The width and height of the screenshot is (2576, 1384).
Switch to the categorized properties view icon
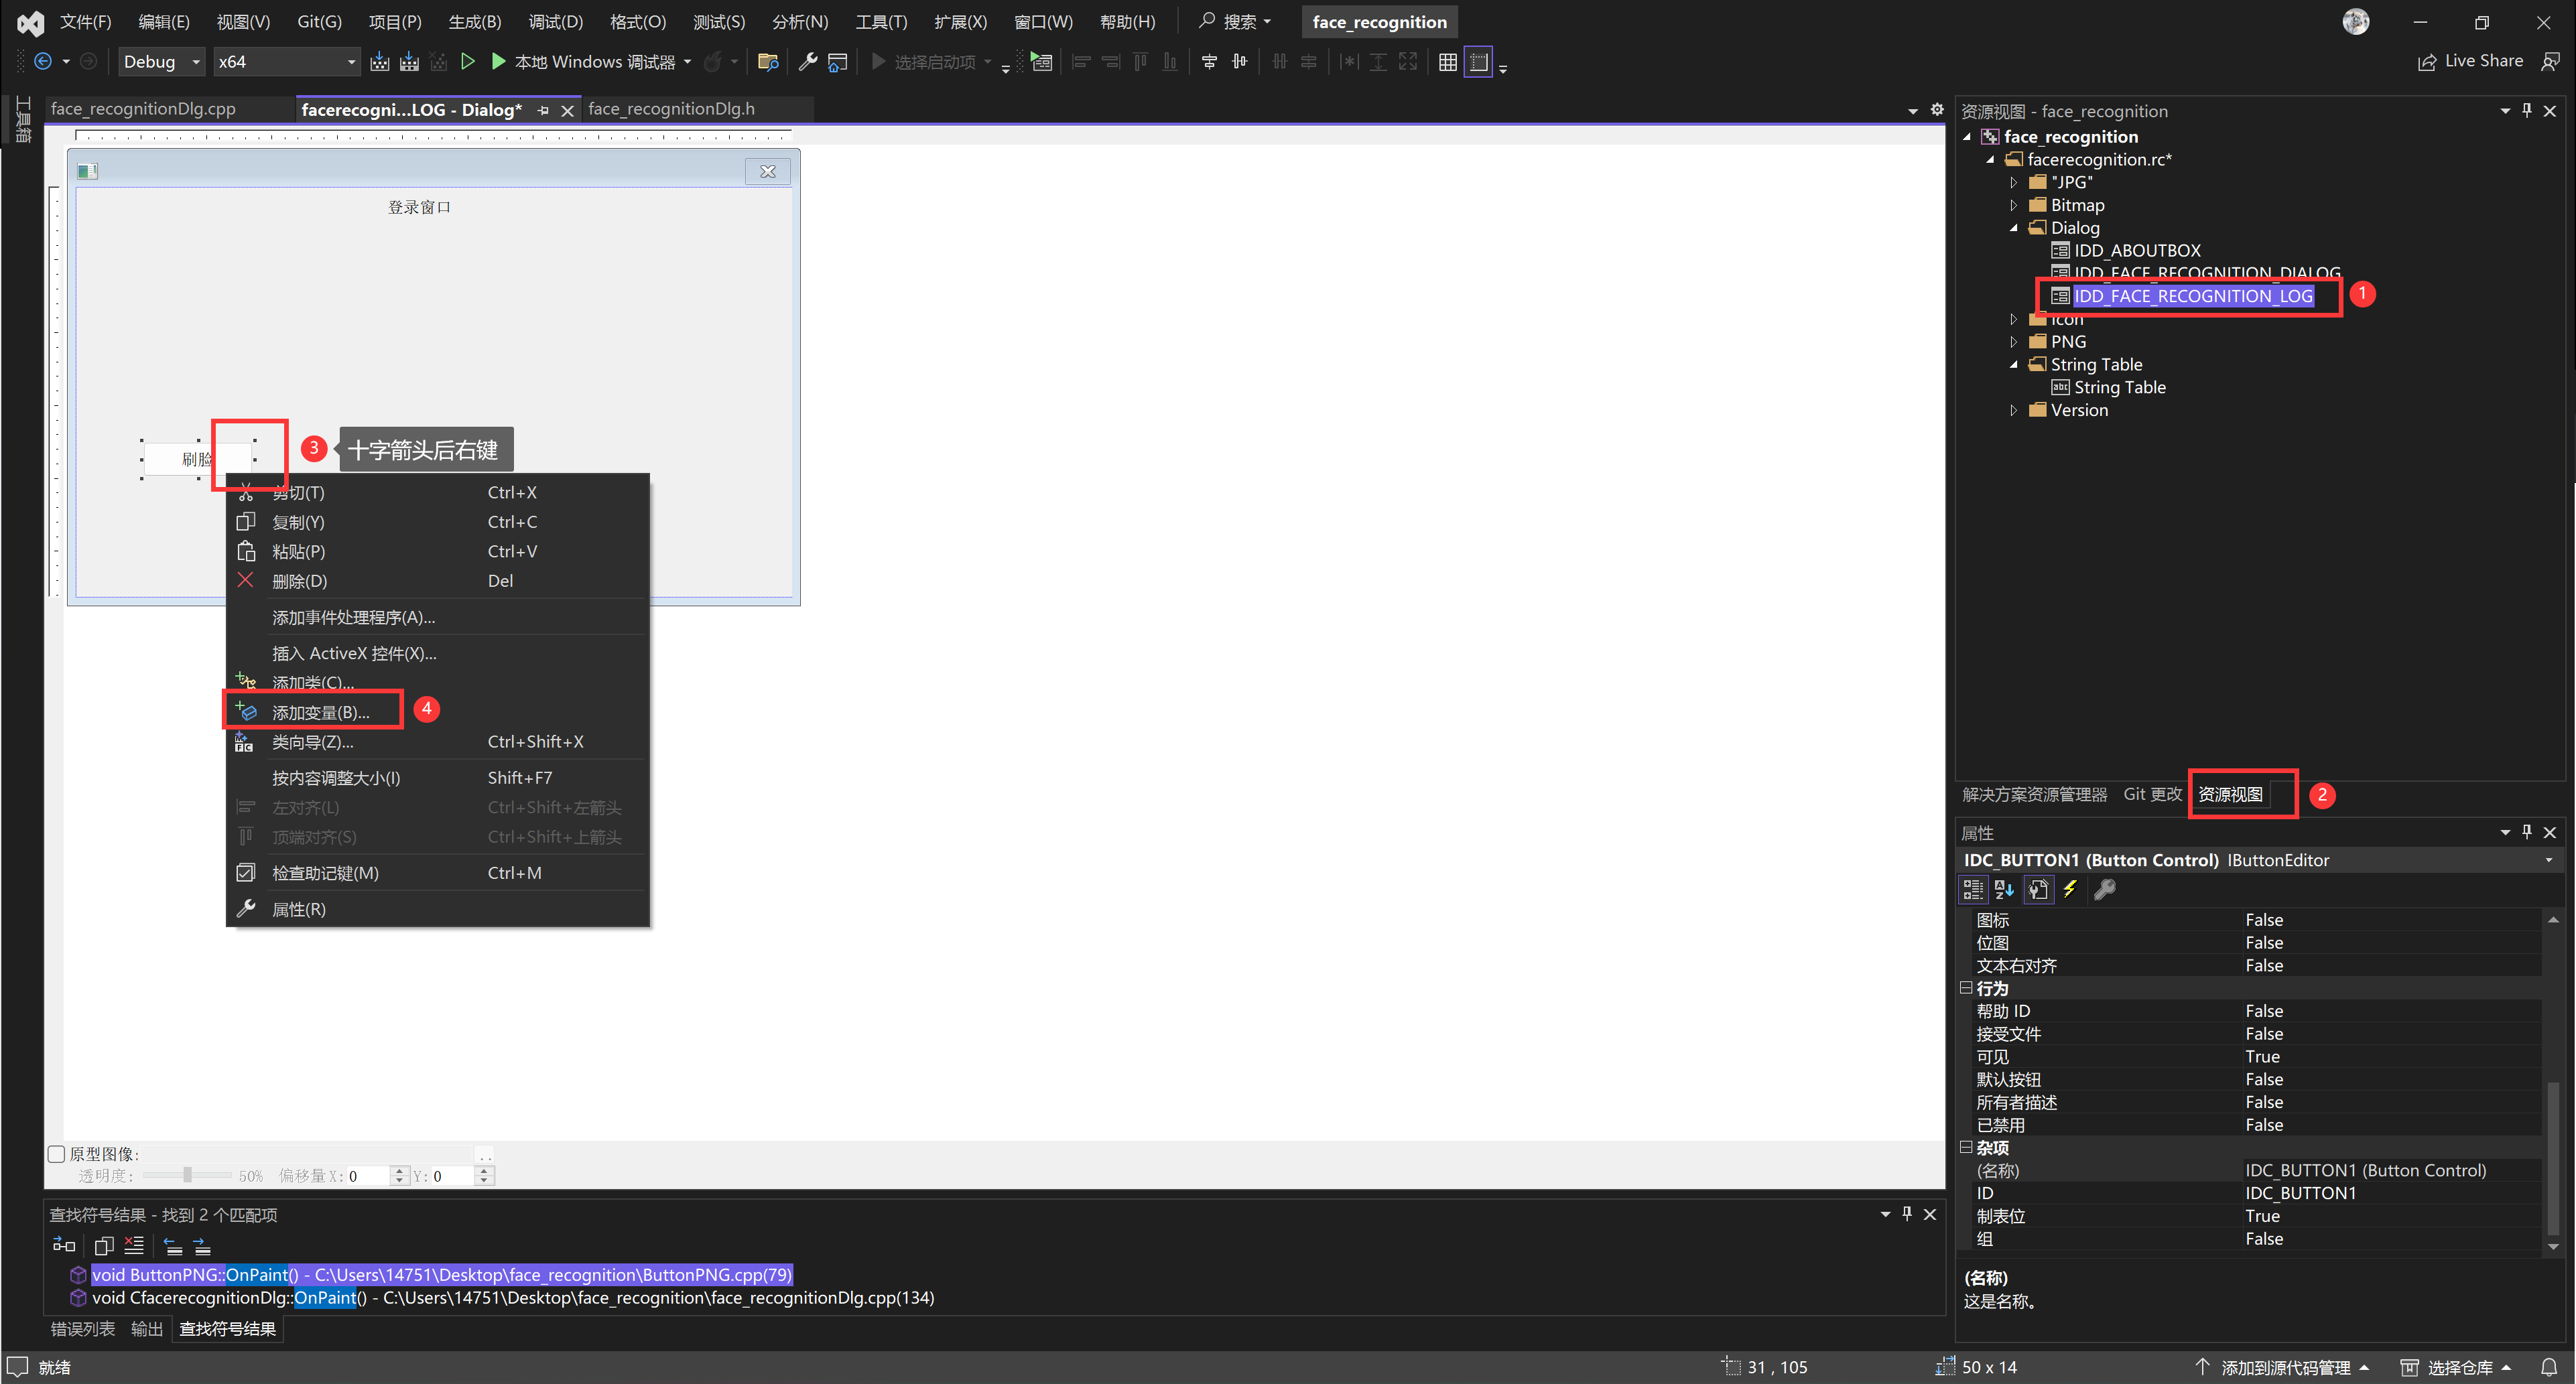pyautogui.click(x=1973, y=889)
